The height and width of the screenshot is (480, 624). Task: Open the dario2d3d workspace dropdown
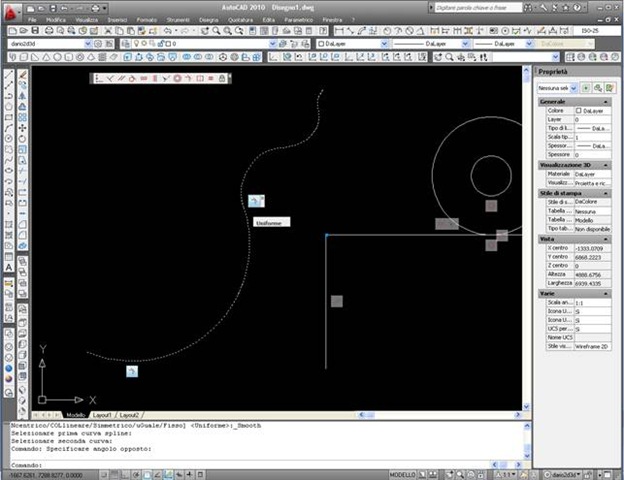pyautogui.click(x=88, y=44)
